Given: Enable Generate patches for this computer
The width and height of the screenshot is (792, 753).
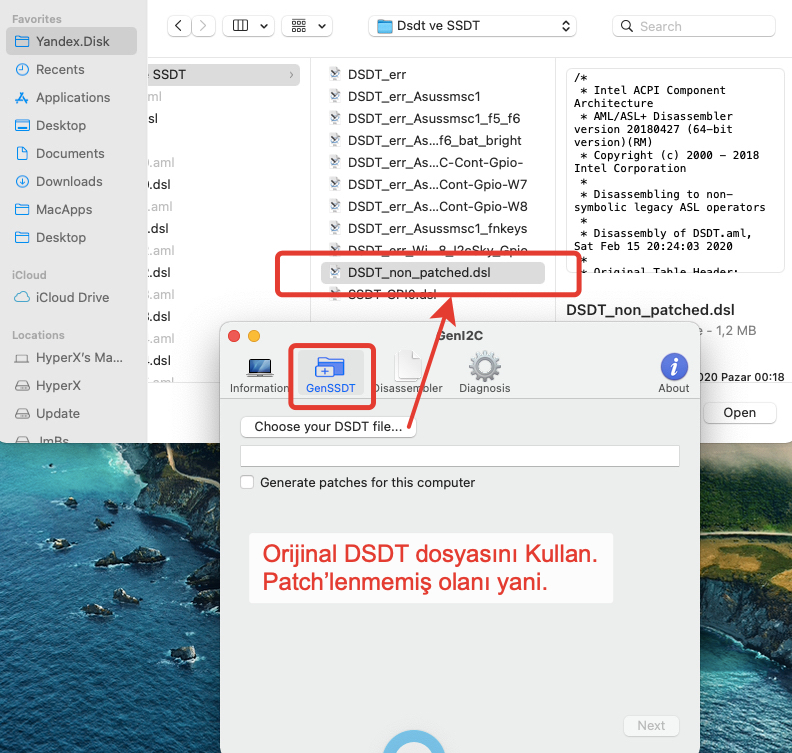Looking at the screenshot, I should pyautogui.click(x=247, y=482).
